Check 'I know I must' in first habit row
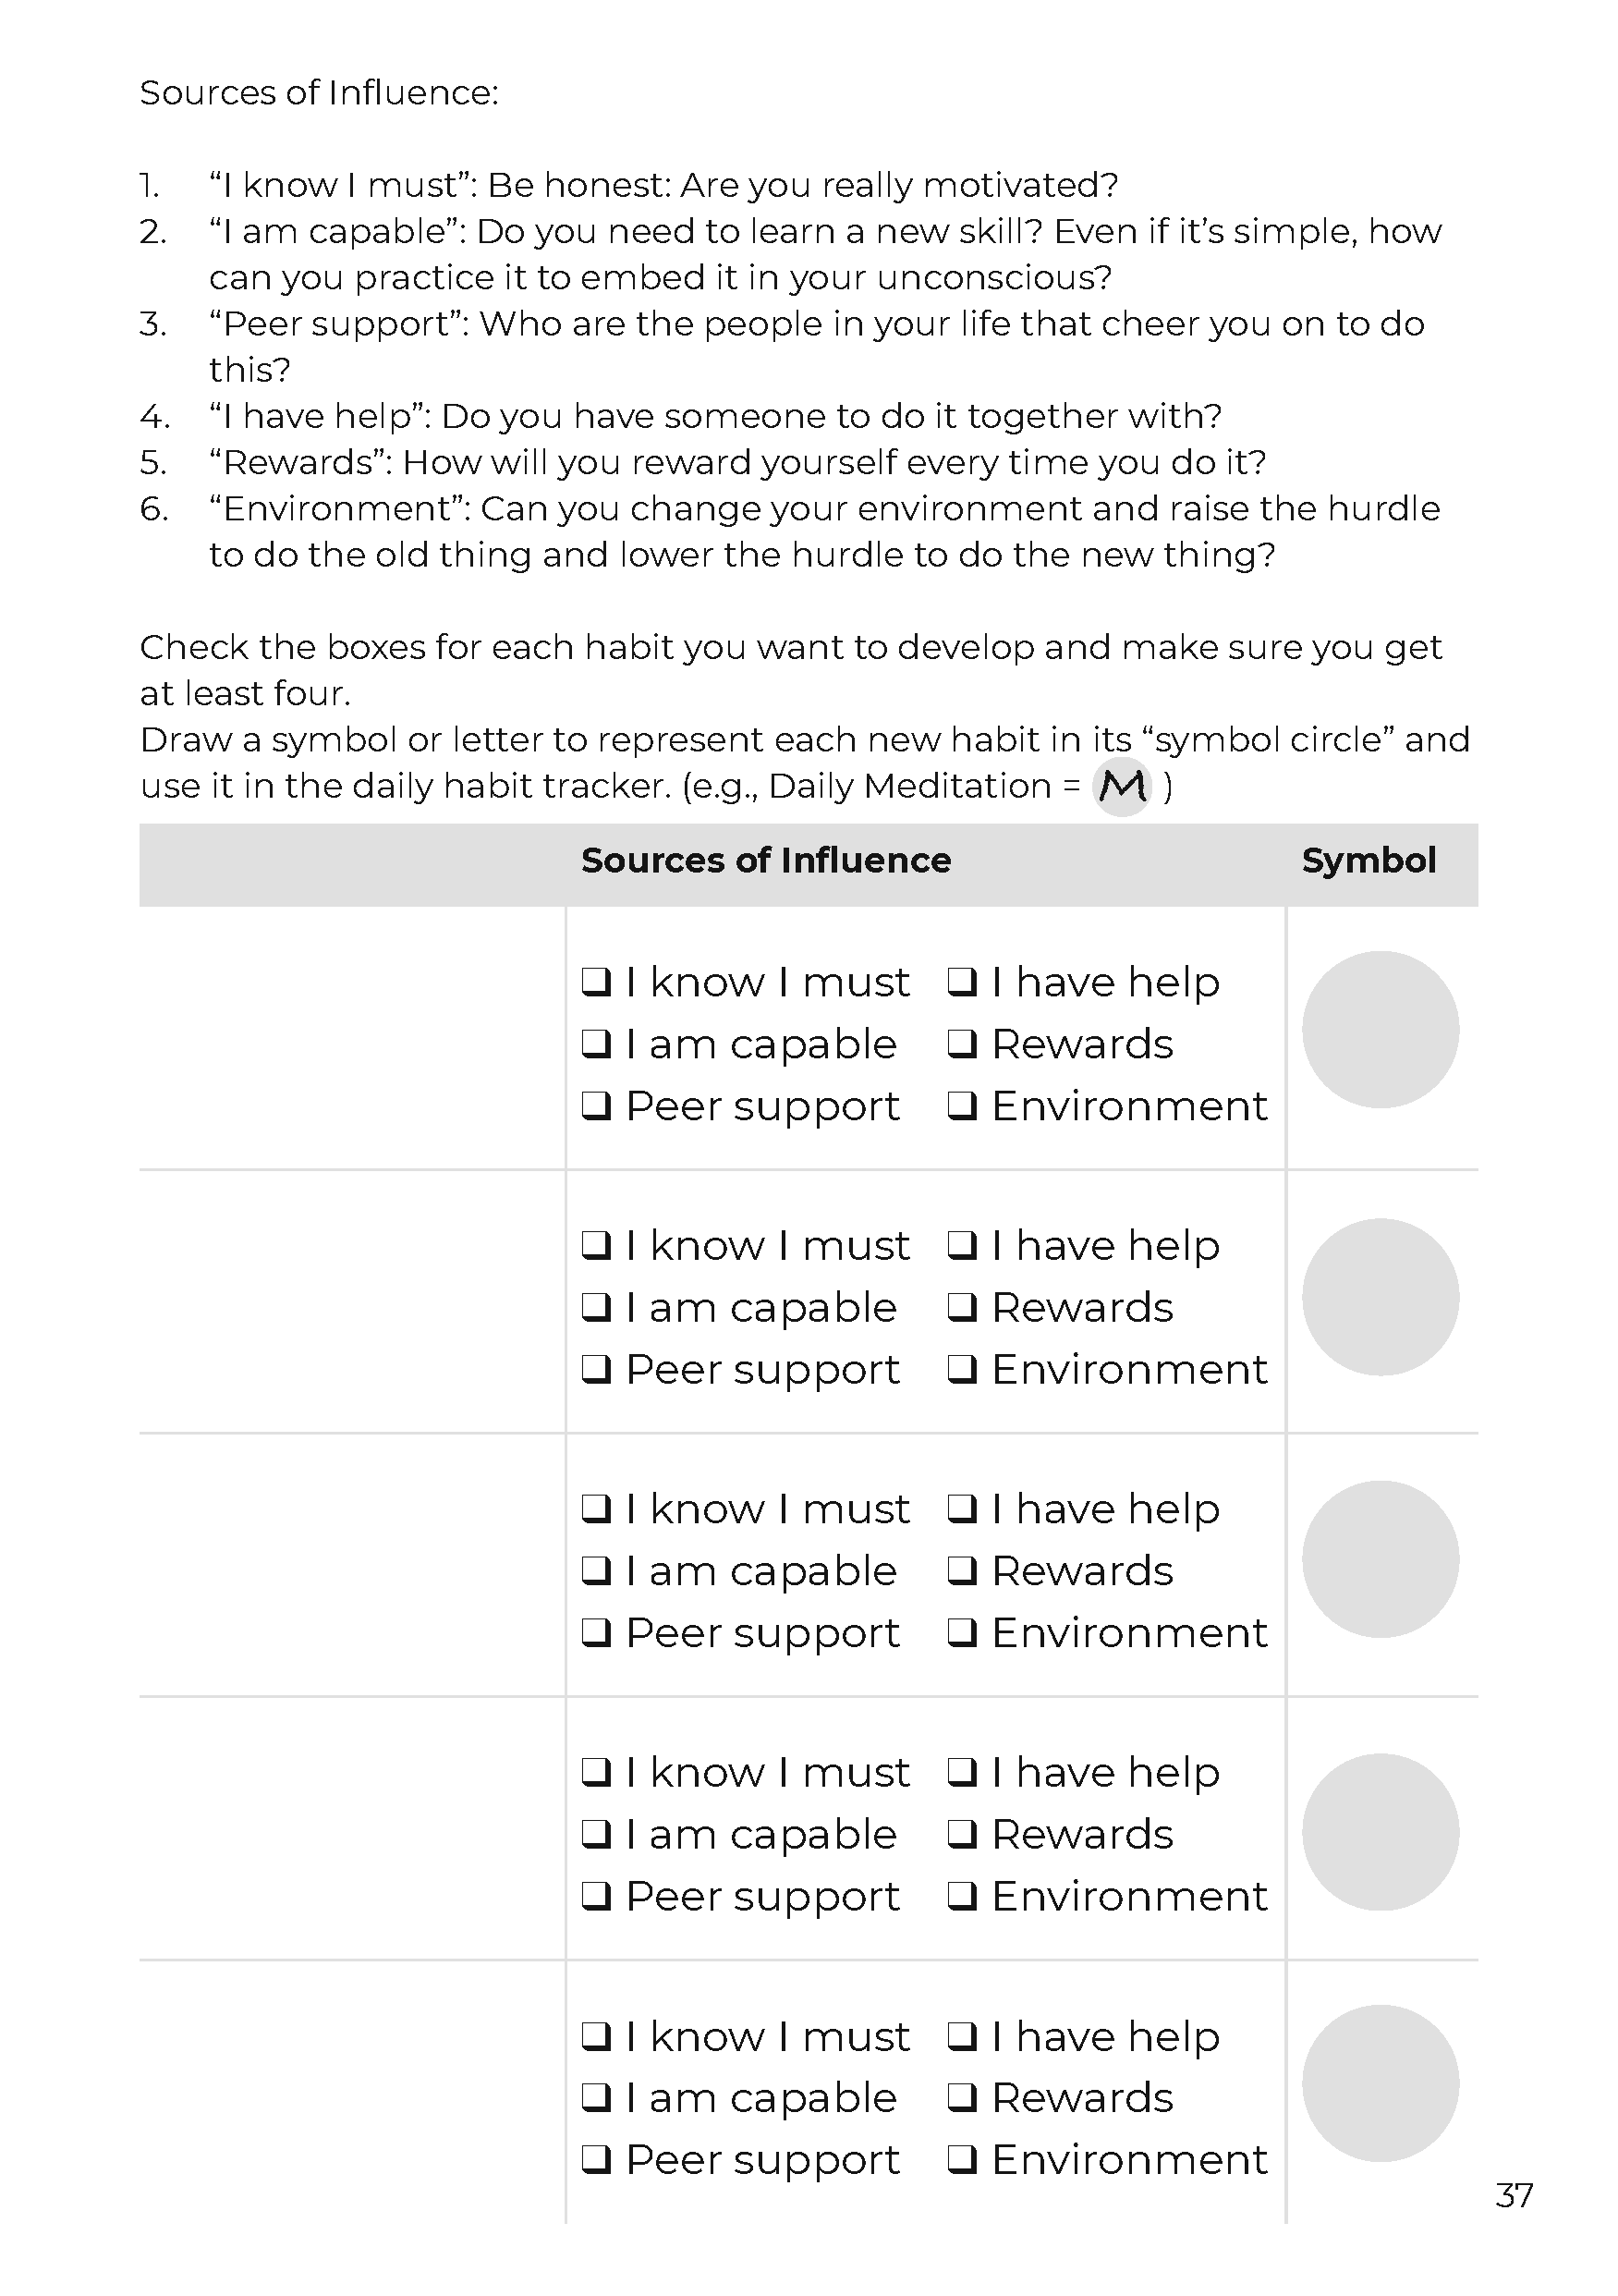The image size is (1618, 2296). 597,982
